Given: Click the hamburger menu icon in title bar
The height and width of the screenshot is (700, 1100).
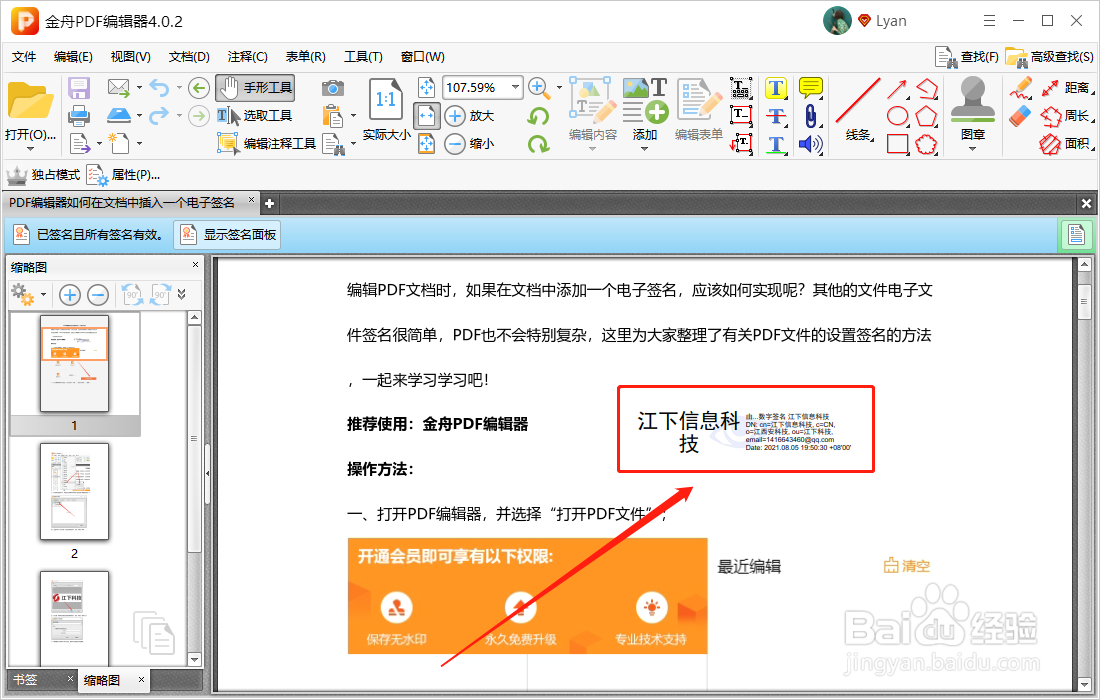Looking at the screenshot, I should coord(989,21).
